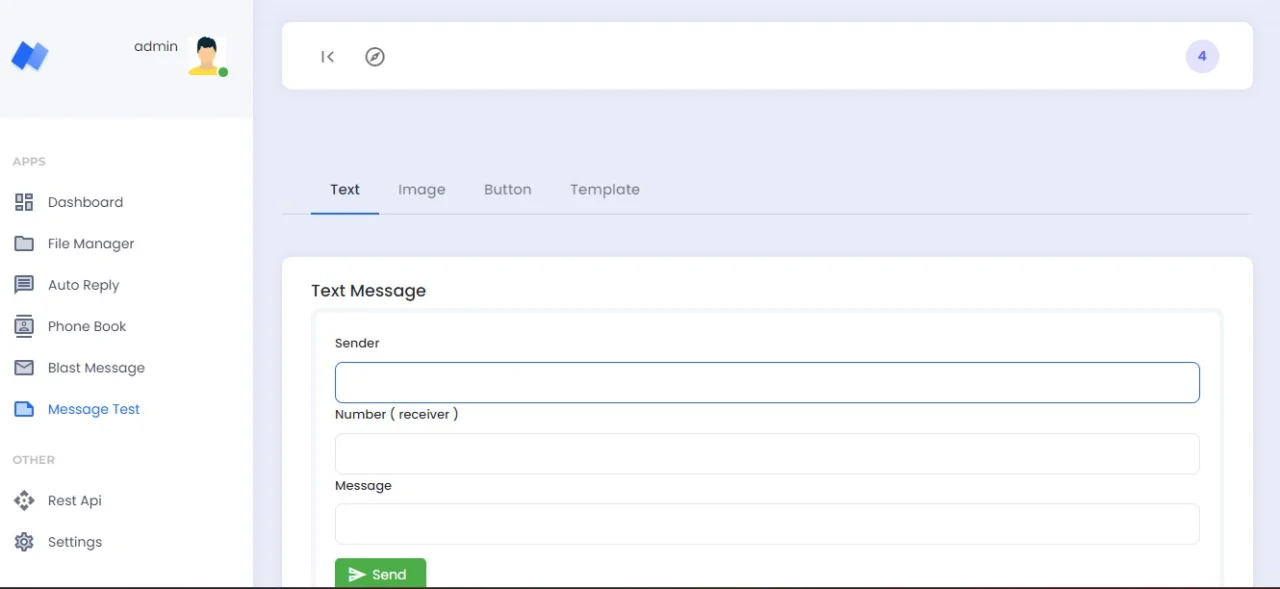Open the notification badge showing 4
The height and width of the screenshot is (589, 1280).
pos(1202,56)
